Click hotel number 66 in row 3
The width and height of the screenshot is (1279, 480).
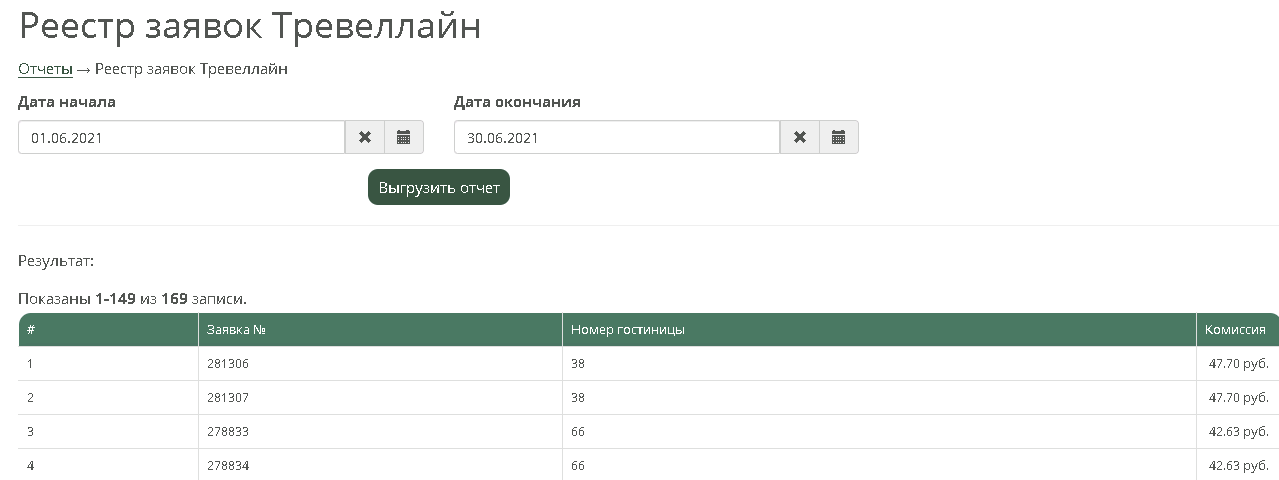click(578, 432)
